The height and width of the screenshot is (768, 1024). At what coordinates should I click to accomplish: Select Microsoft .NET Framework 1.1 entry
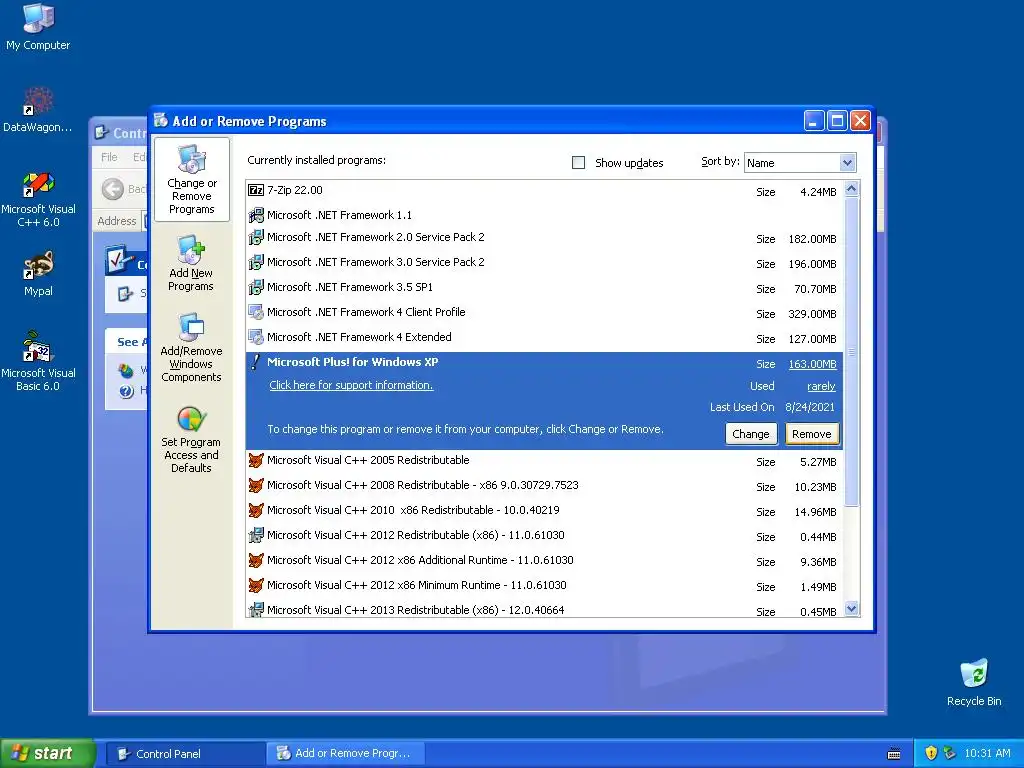[545, 215]
